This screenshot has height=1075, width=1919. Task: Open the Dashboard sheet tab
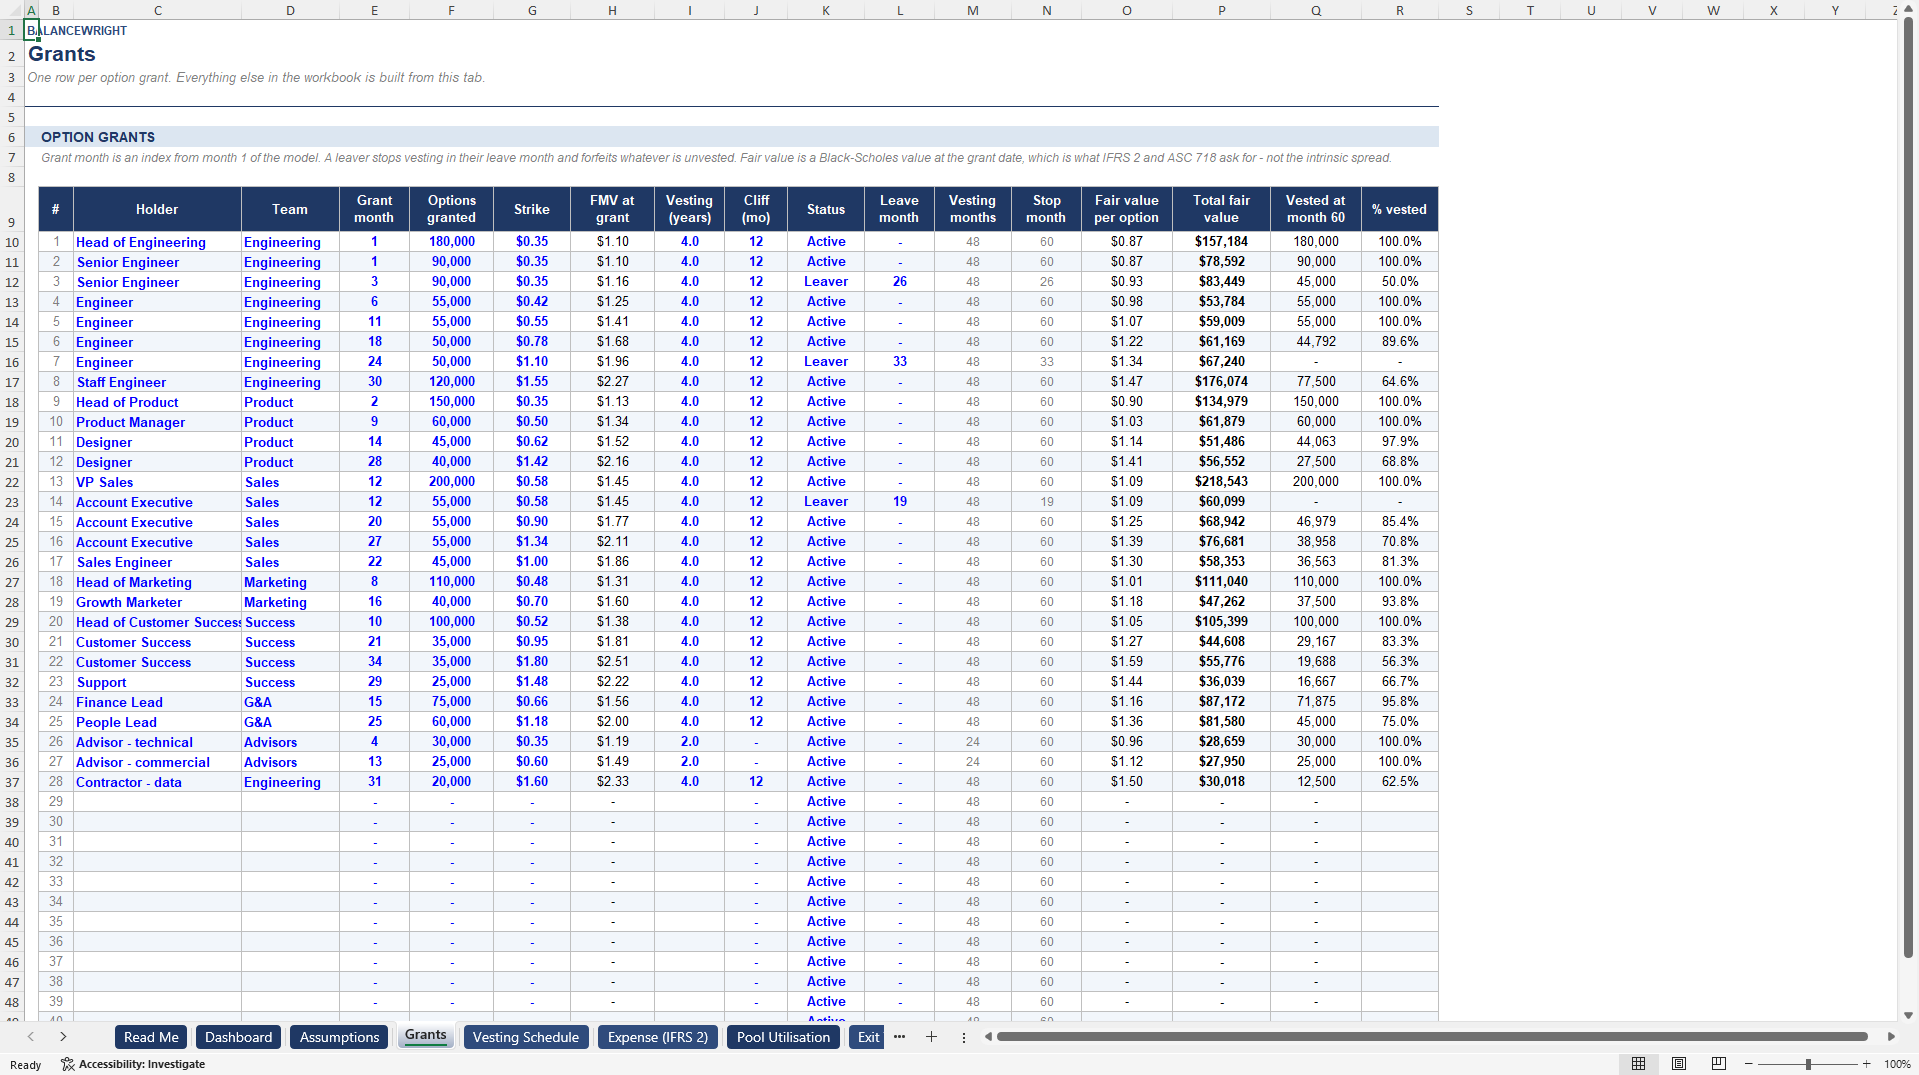[x=238, y=1037]
